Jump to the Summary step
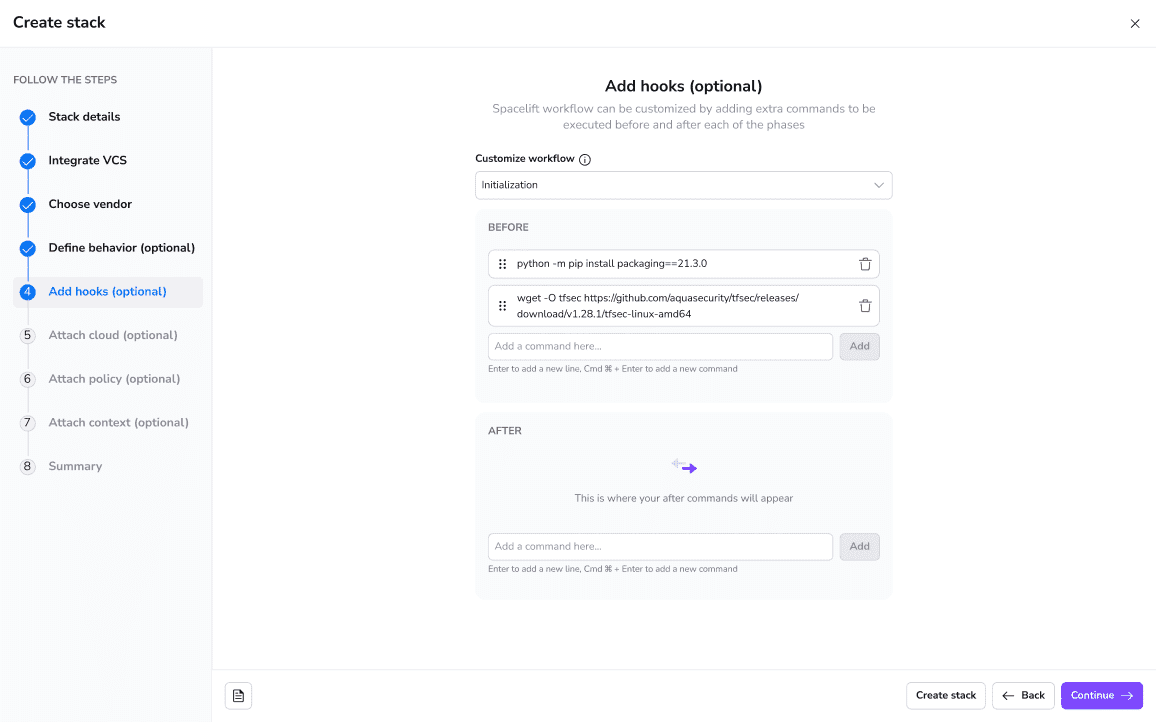The image size is (1156, 723). coord(75,466)
